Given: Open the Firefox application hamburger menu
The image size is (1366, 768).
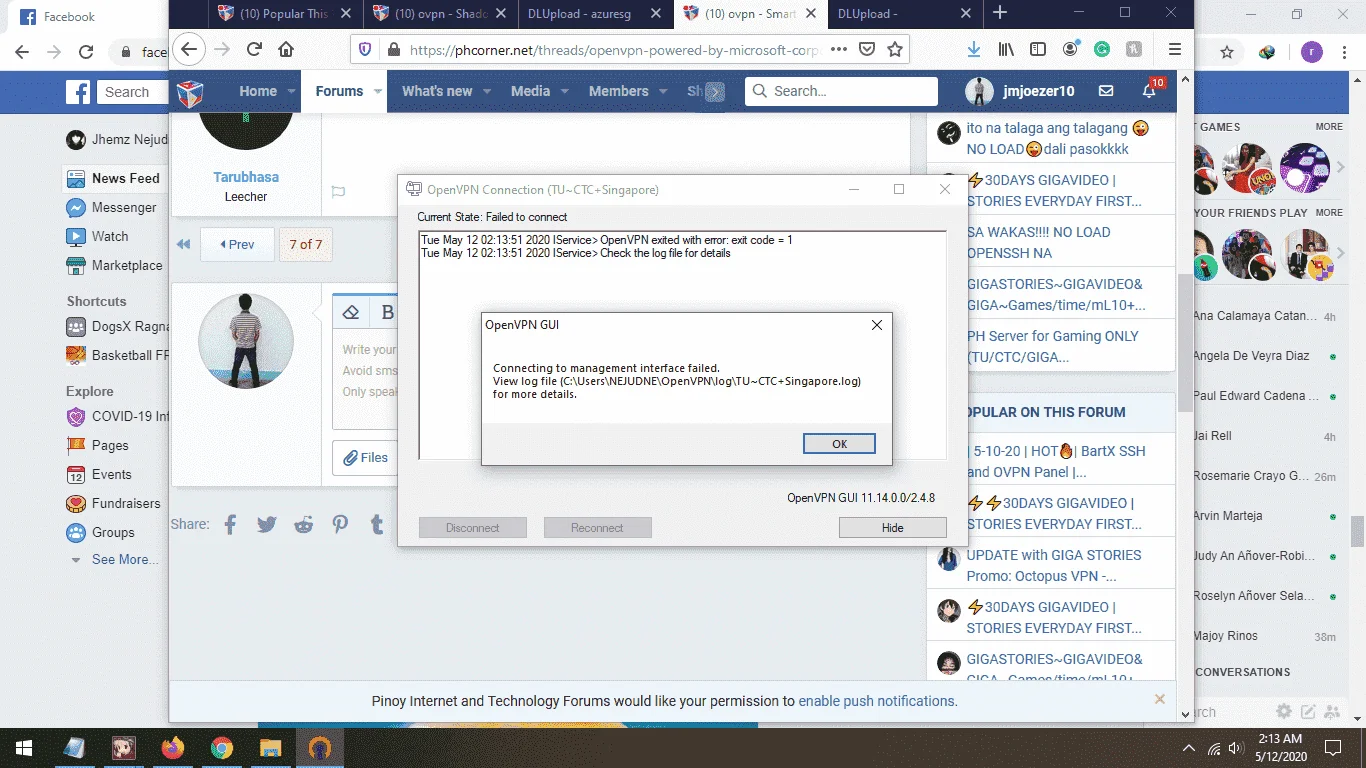Looking at the screenshot, I should click(x=1175, y=49).
